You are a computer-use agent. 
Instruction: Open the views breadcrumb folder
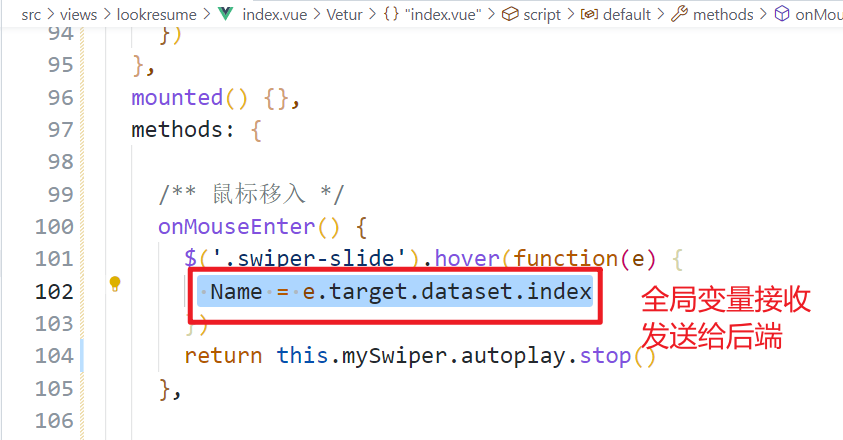click(78, 15)
